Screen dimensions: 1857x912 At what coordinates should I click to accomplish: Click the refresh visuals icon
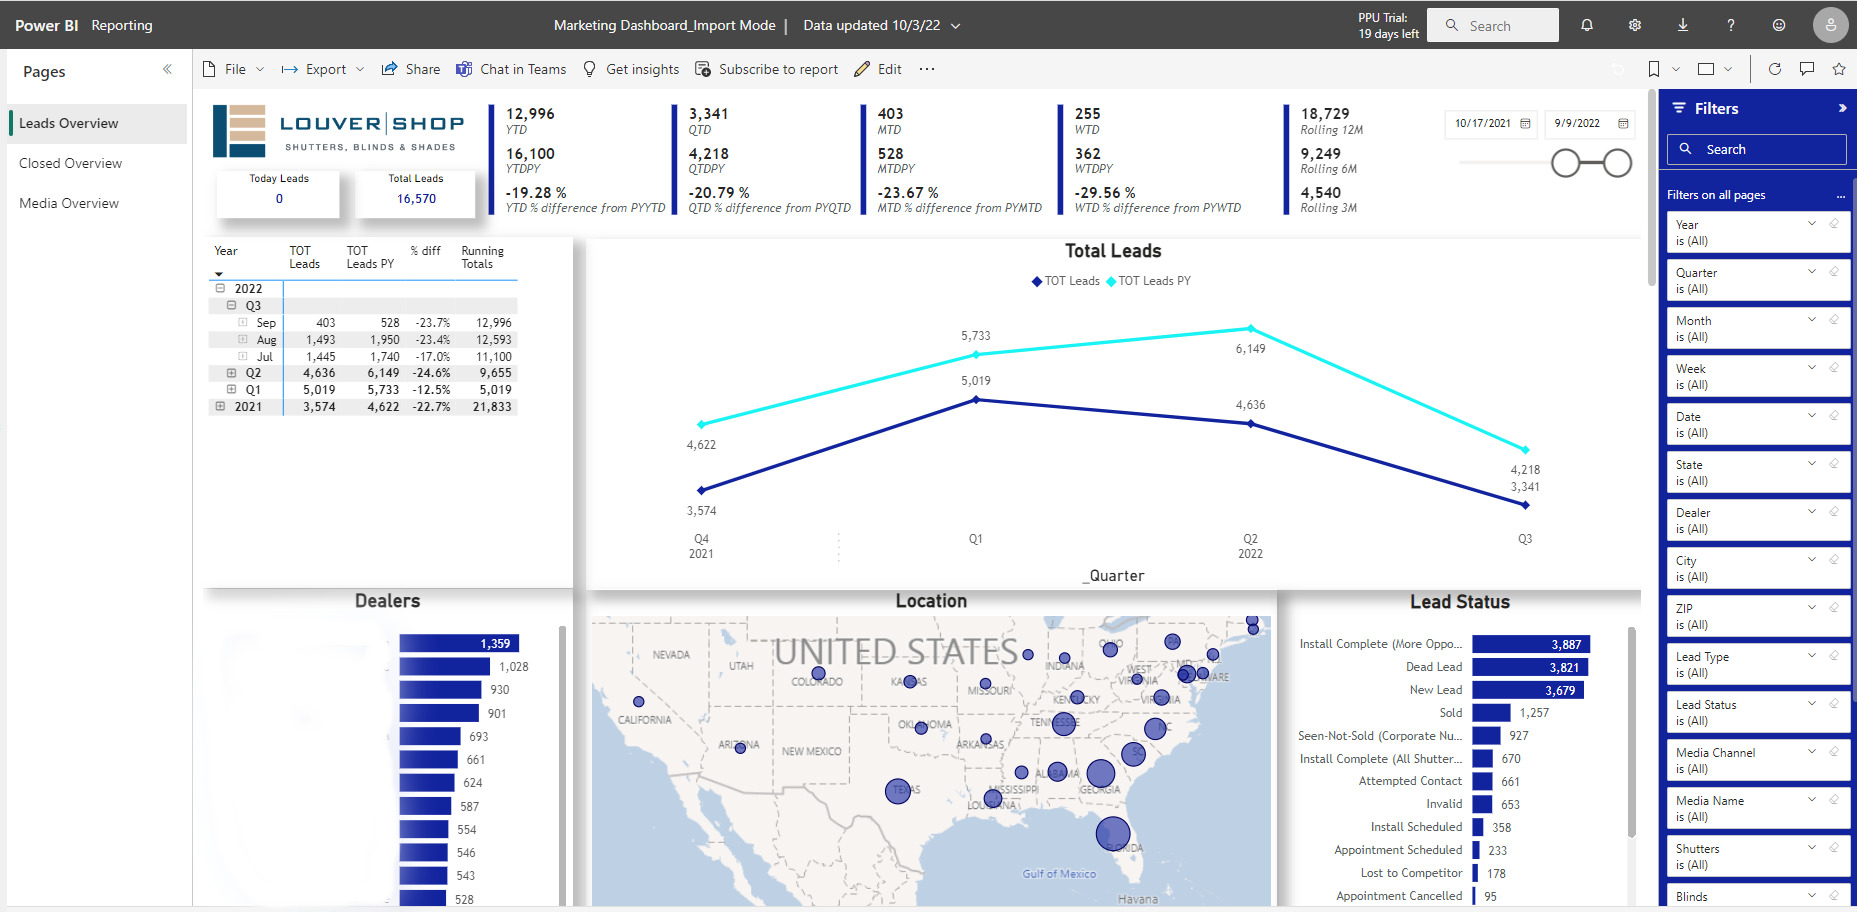click(1775, 69)
